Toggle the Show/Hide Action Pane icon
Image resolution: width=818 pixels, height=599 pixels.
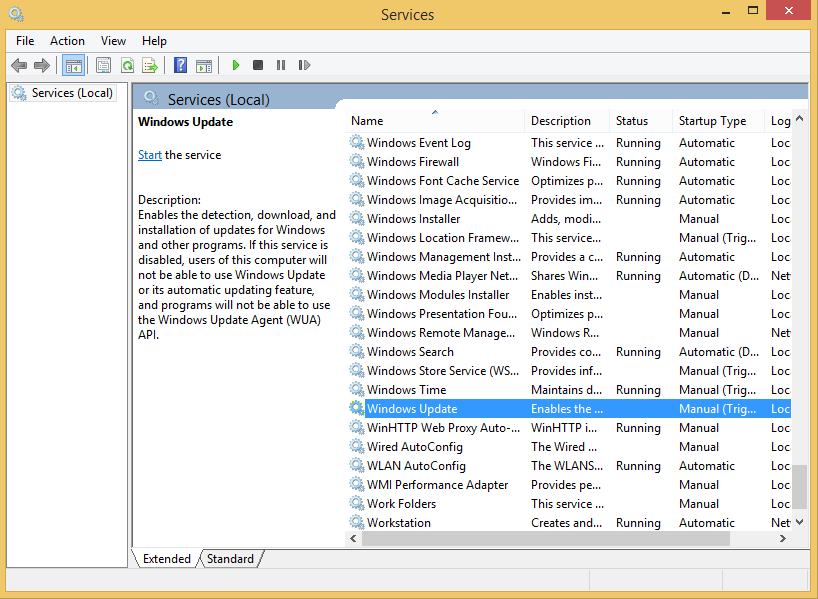tap(204, 66)
